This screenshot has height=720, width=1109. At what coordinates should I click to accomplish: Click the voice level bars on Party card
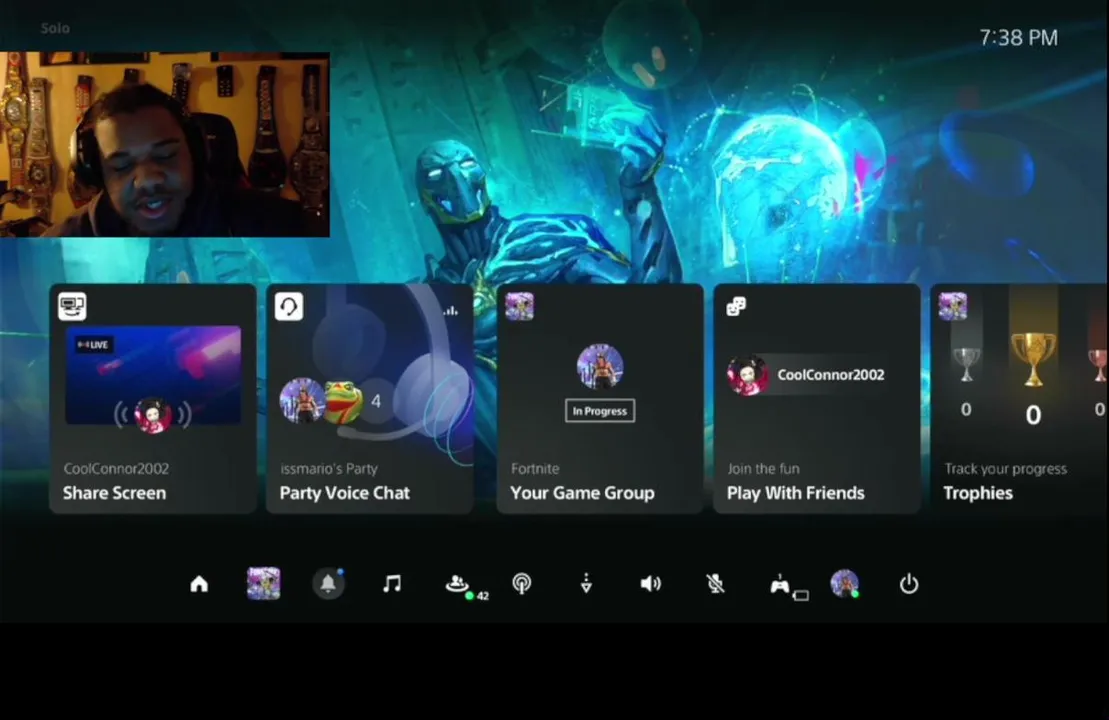(451, 310)
